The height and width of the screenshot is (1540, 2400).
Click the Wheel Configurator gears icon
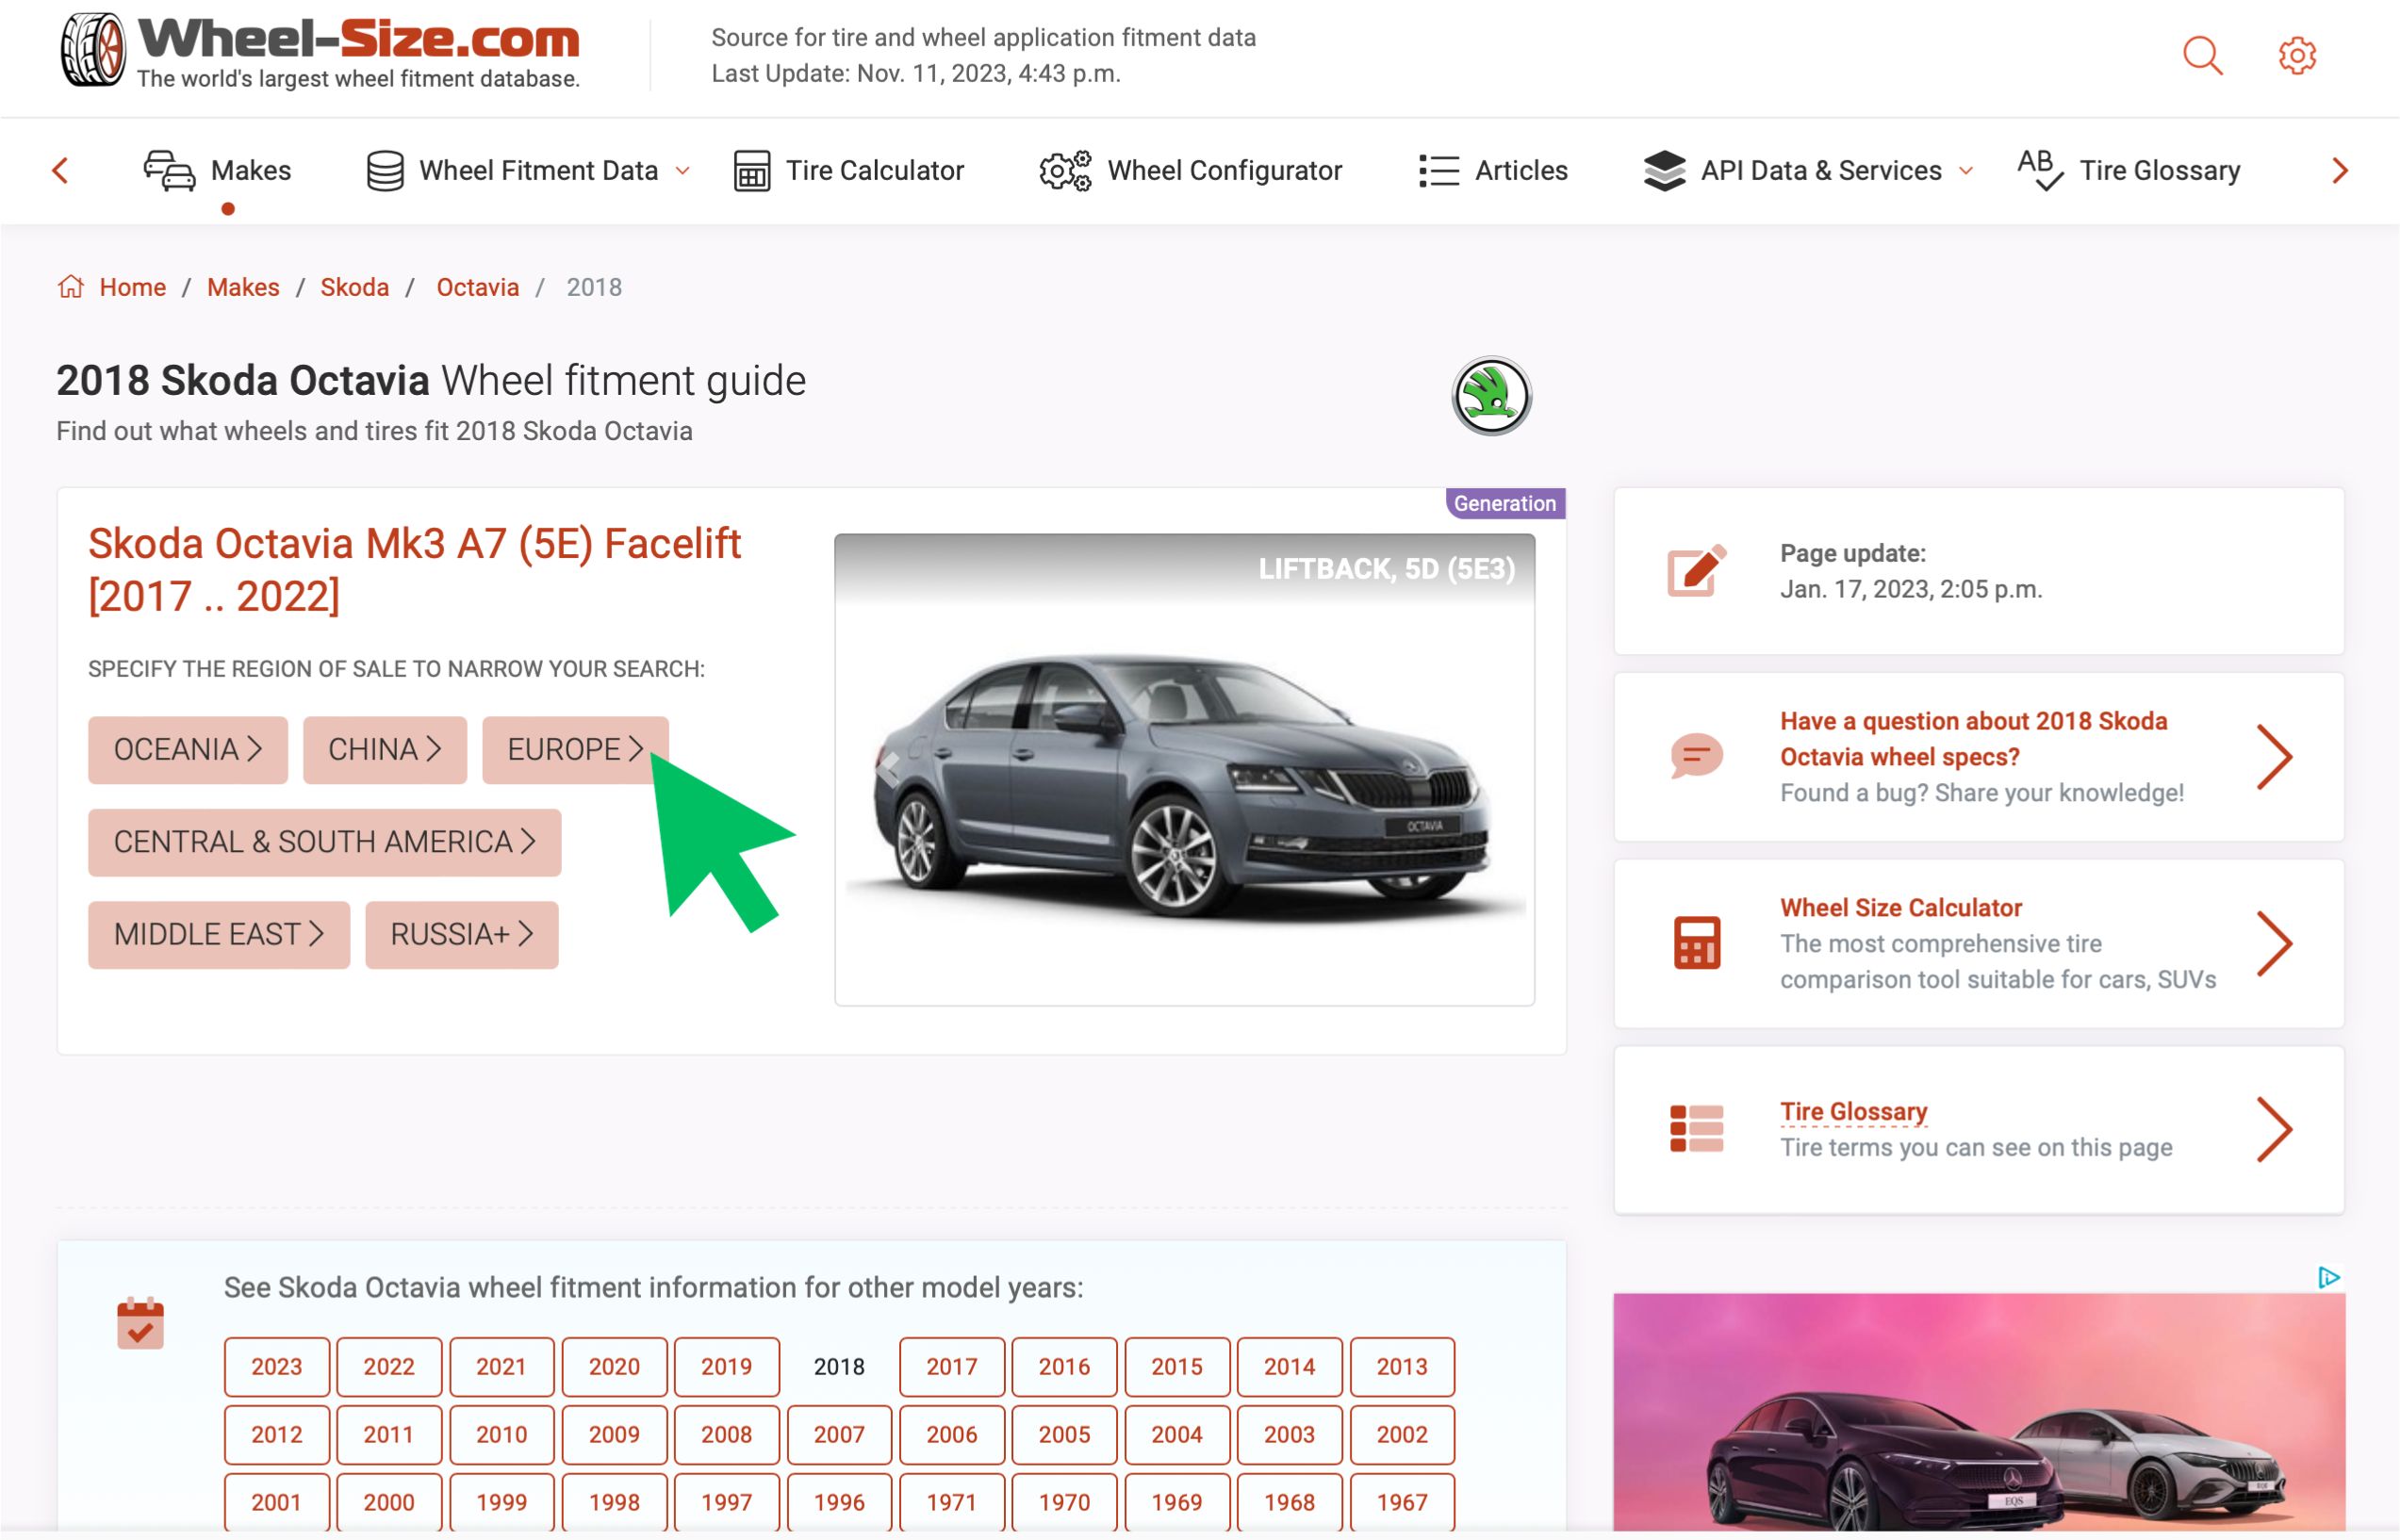(1065, 171)
